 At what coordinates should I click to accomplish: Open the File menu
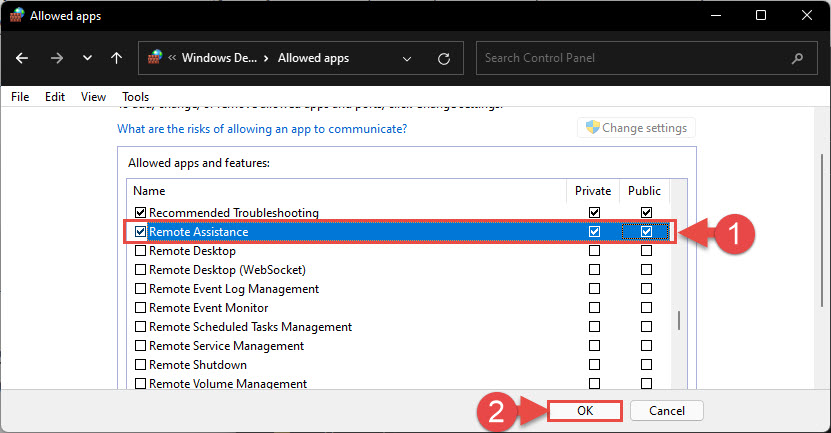20,97
